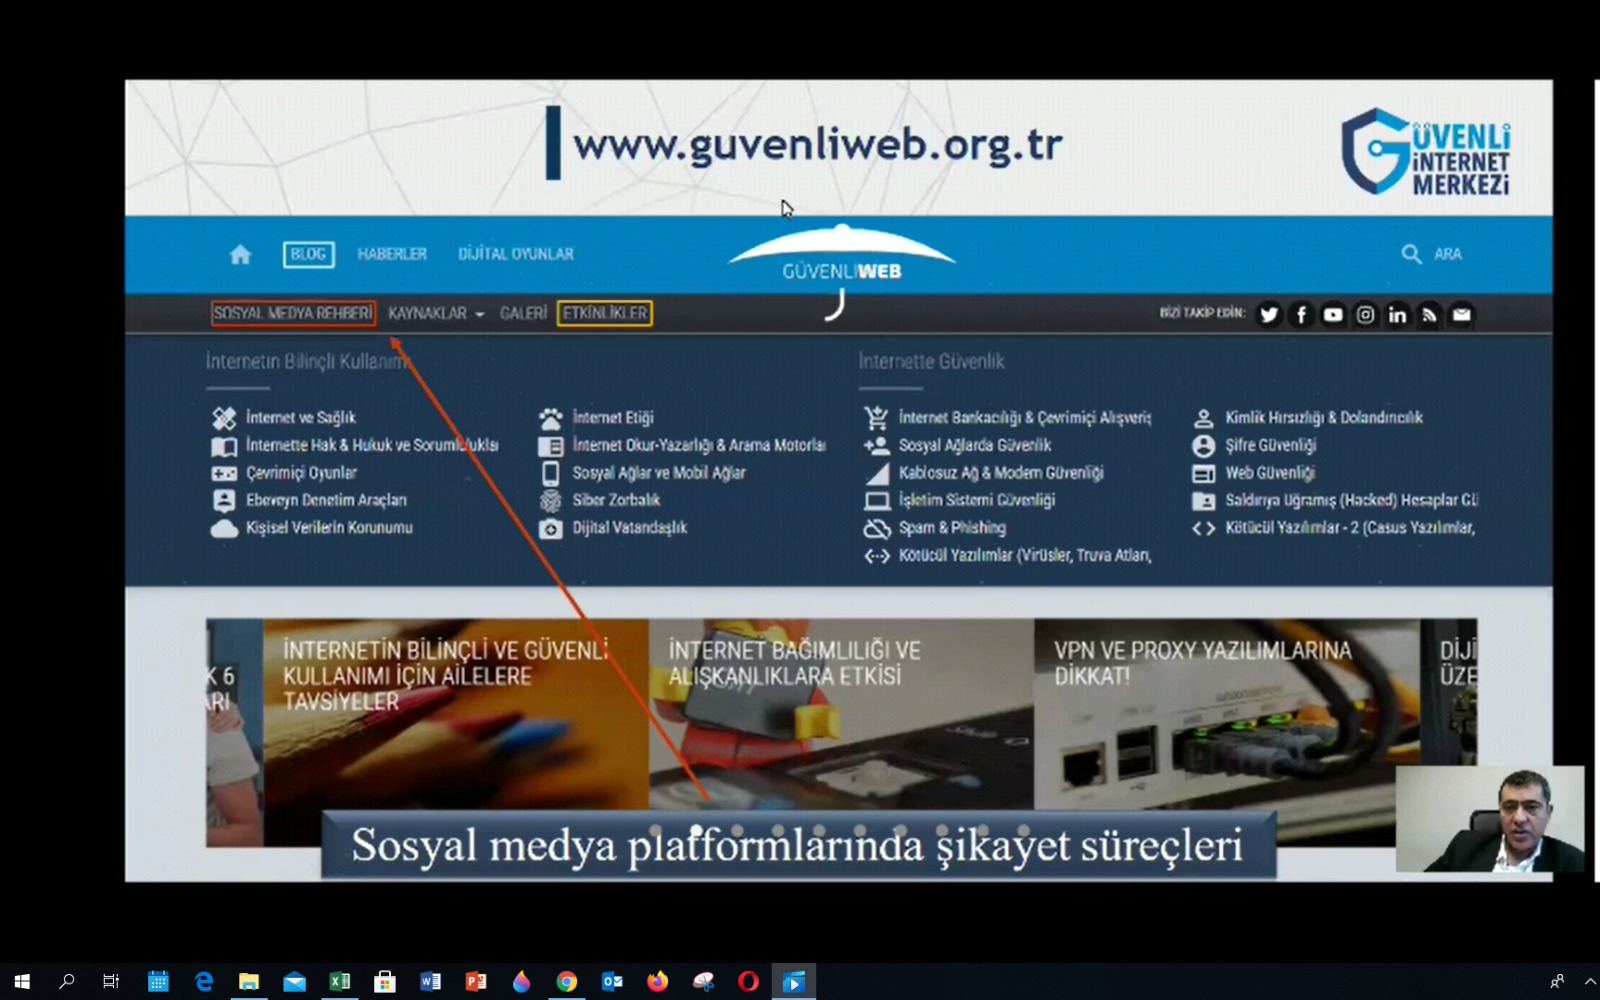Launch Microsoft Edge from taskbar
1600x1000 pixels.
point(204,982)
